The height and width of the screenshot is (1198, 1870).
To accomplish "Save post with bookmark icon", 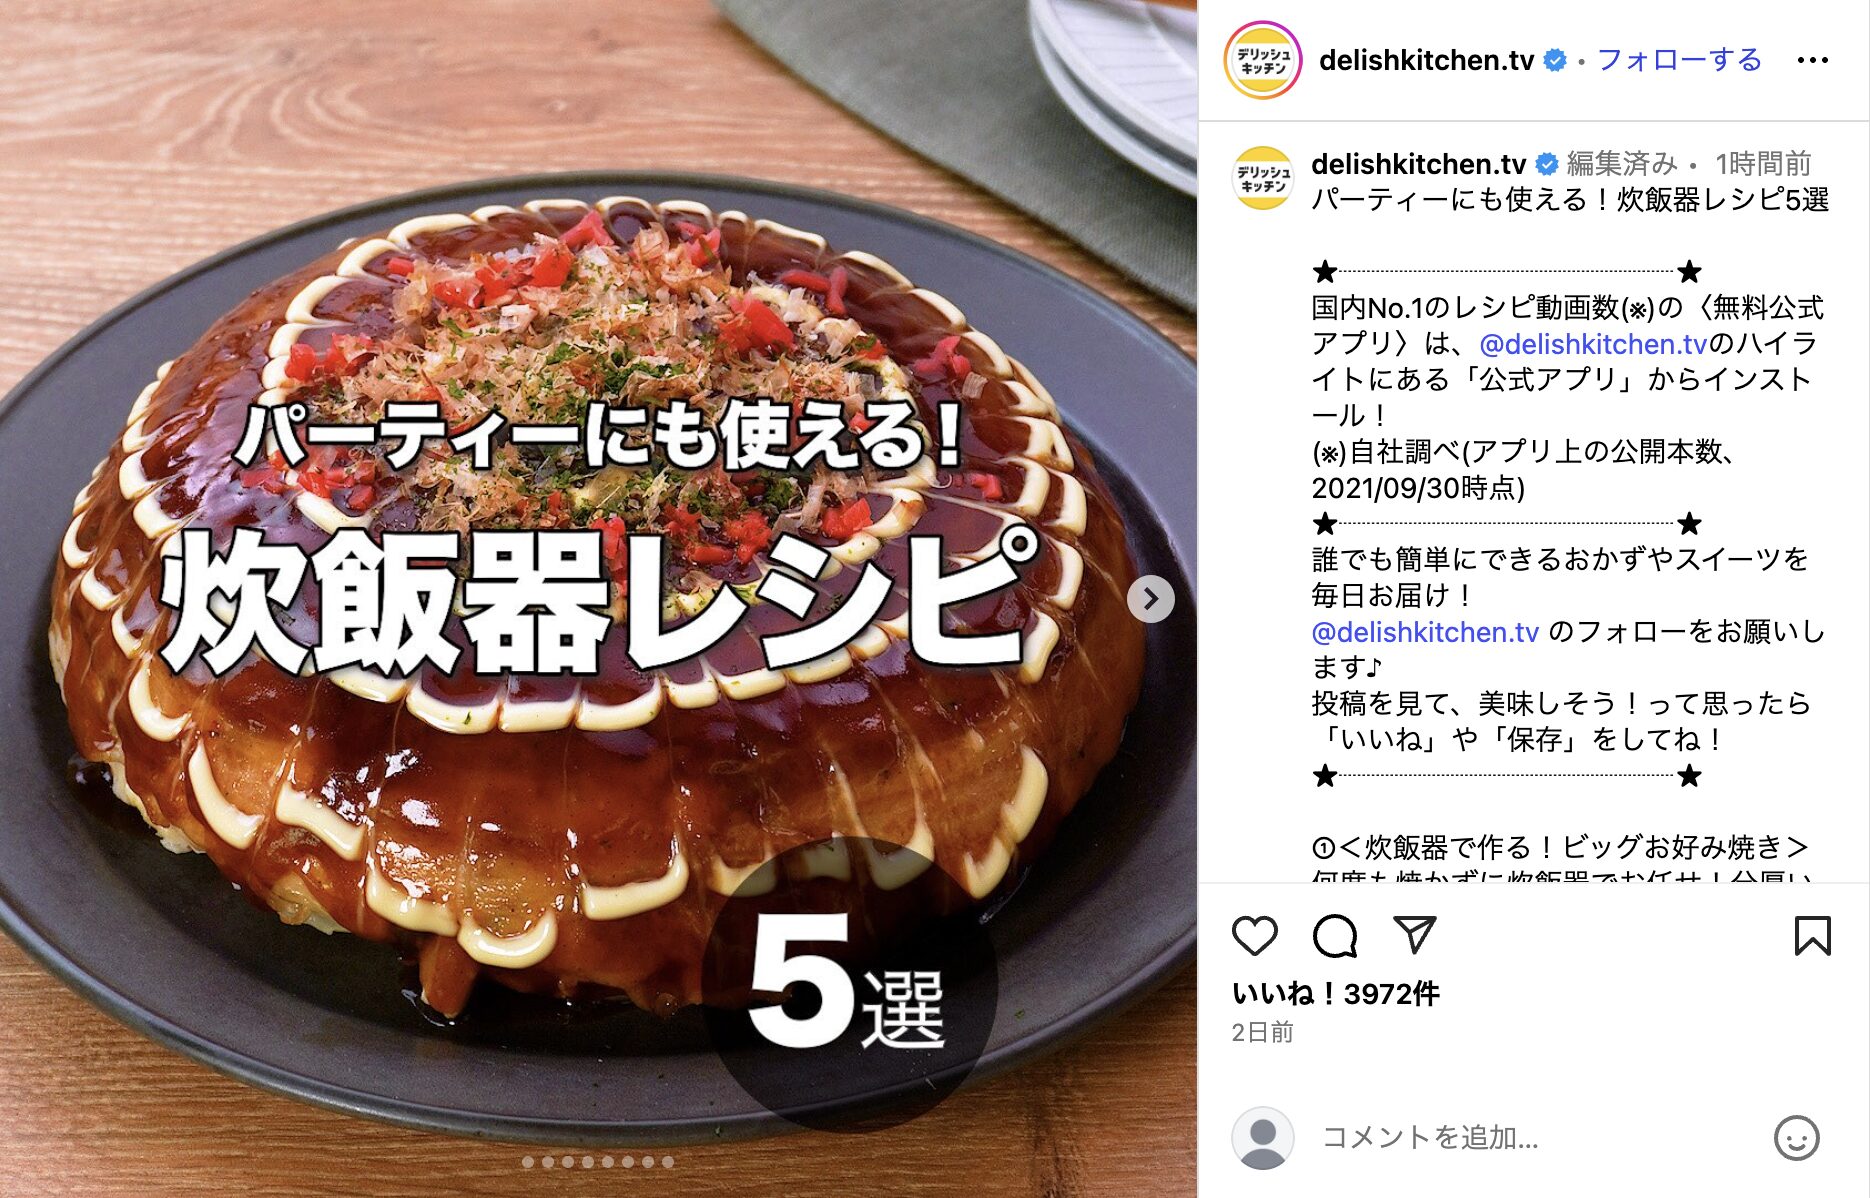I will point(1812,936).
